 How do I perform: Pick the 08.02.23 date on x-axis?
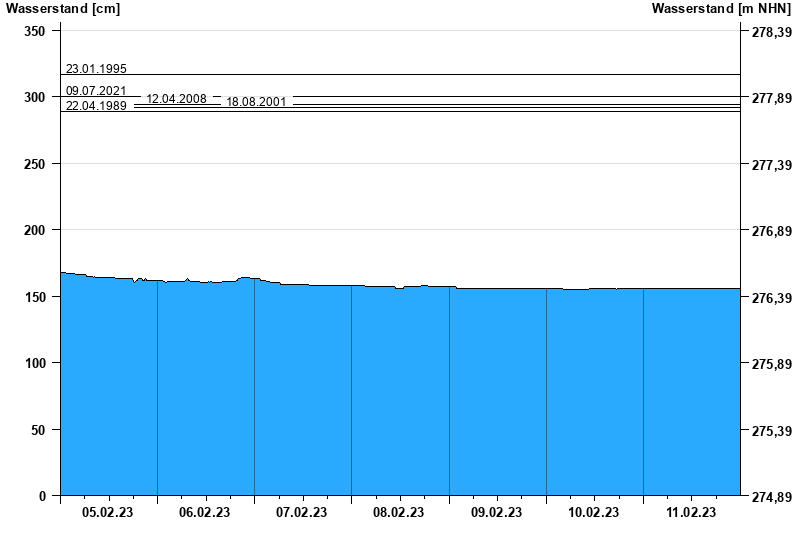399,513
